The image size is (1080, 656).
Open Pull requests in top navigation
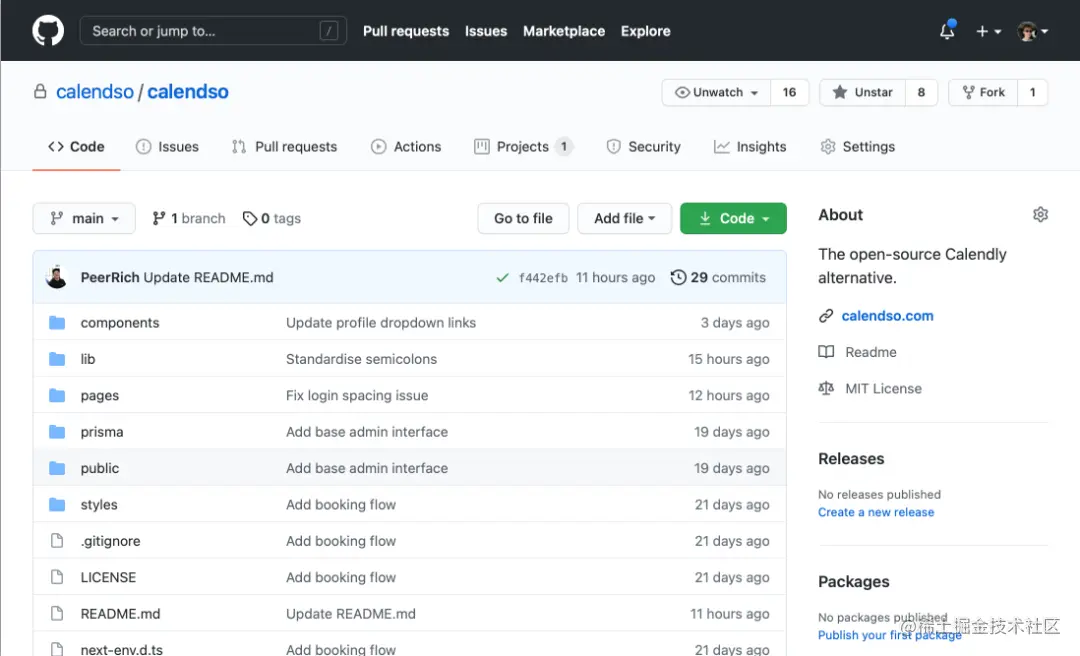click(x=406, y=31)
